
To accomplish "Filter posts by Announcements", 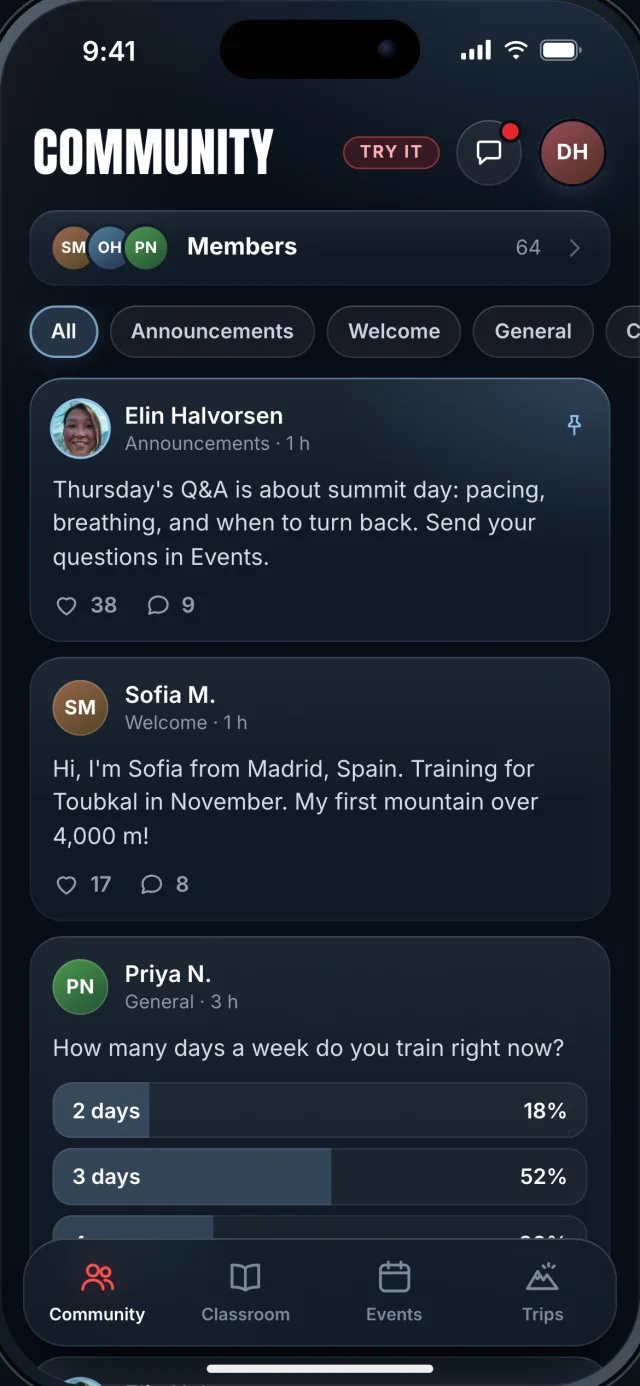I will 212,331.
